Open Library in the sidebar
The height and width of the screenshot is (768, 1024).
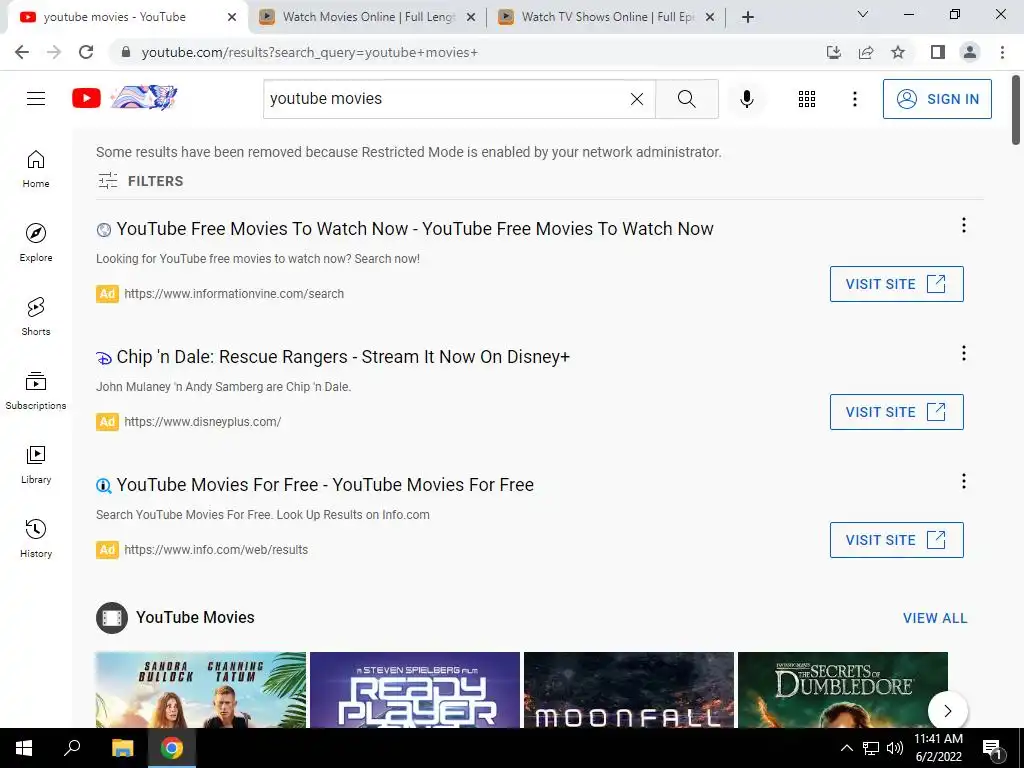point(36,464)
